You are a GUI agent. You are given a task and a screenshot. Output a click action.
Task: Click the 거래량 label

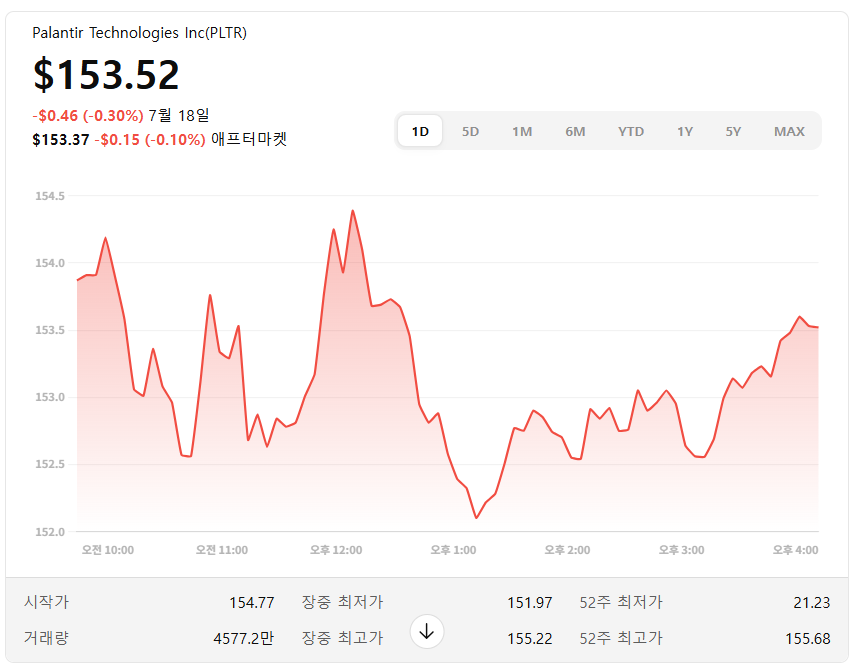click(x=46, y=638)
